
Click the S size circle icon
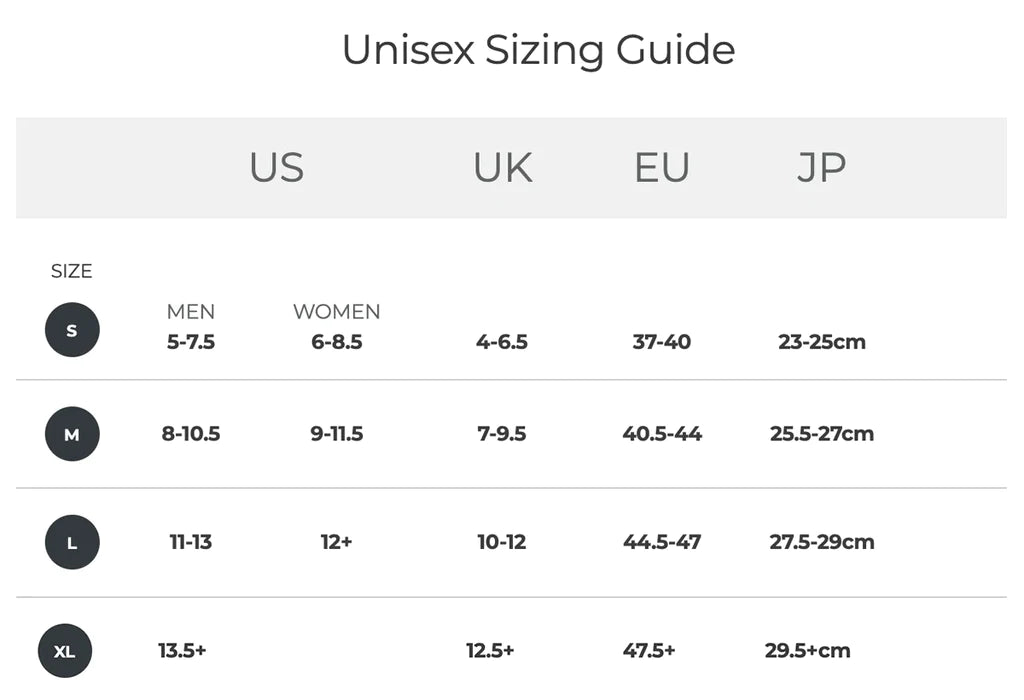coord(72,330)
